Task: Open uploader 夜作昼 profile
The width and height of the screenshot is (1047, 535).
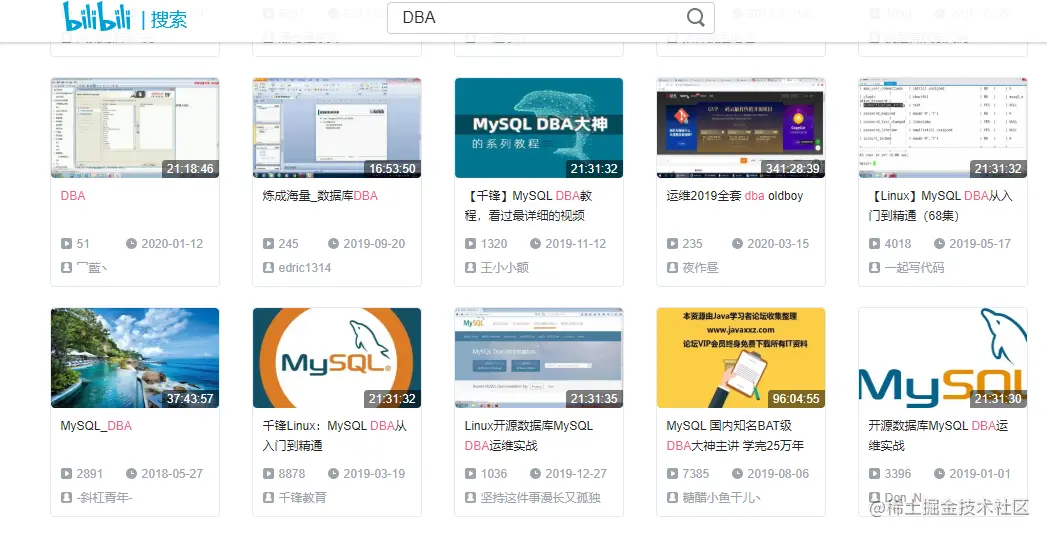Action: pyautogui.click(x=700, y=267)
